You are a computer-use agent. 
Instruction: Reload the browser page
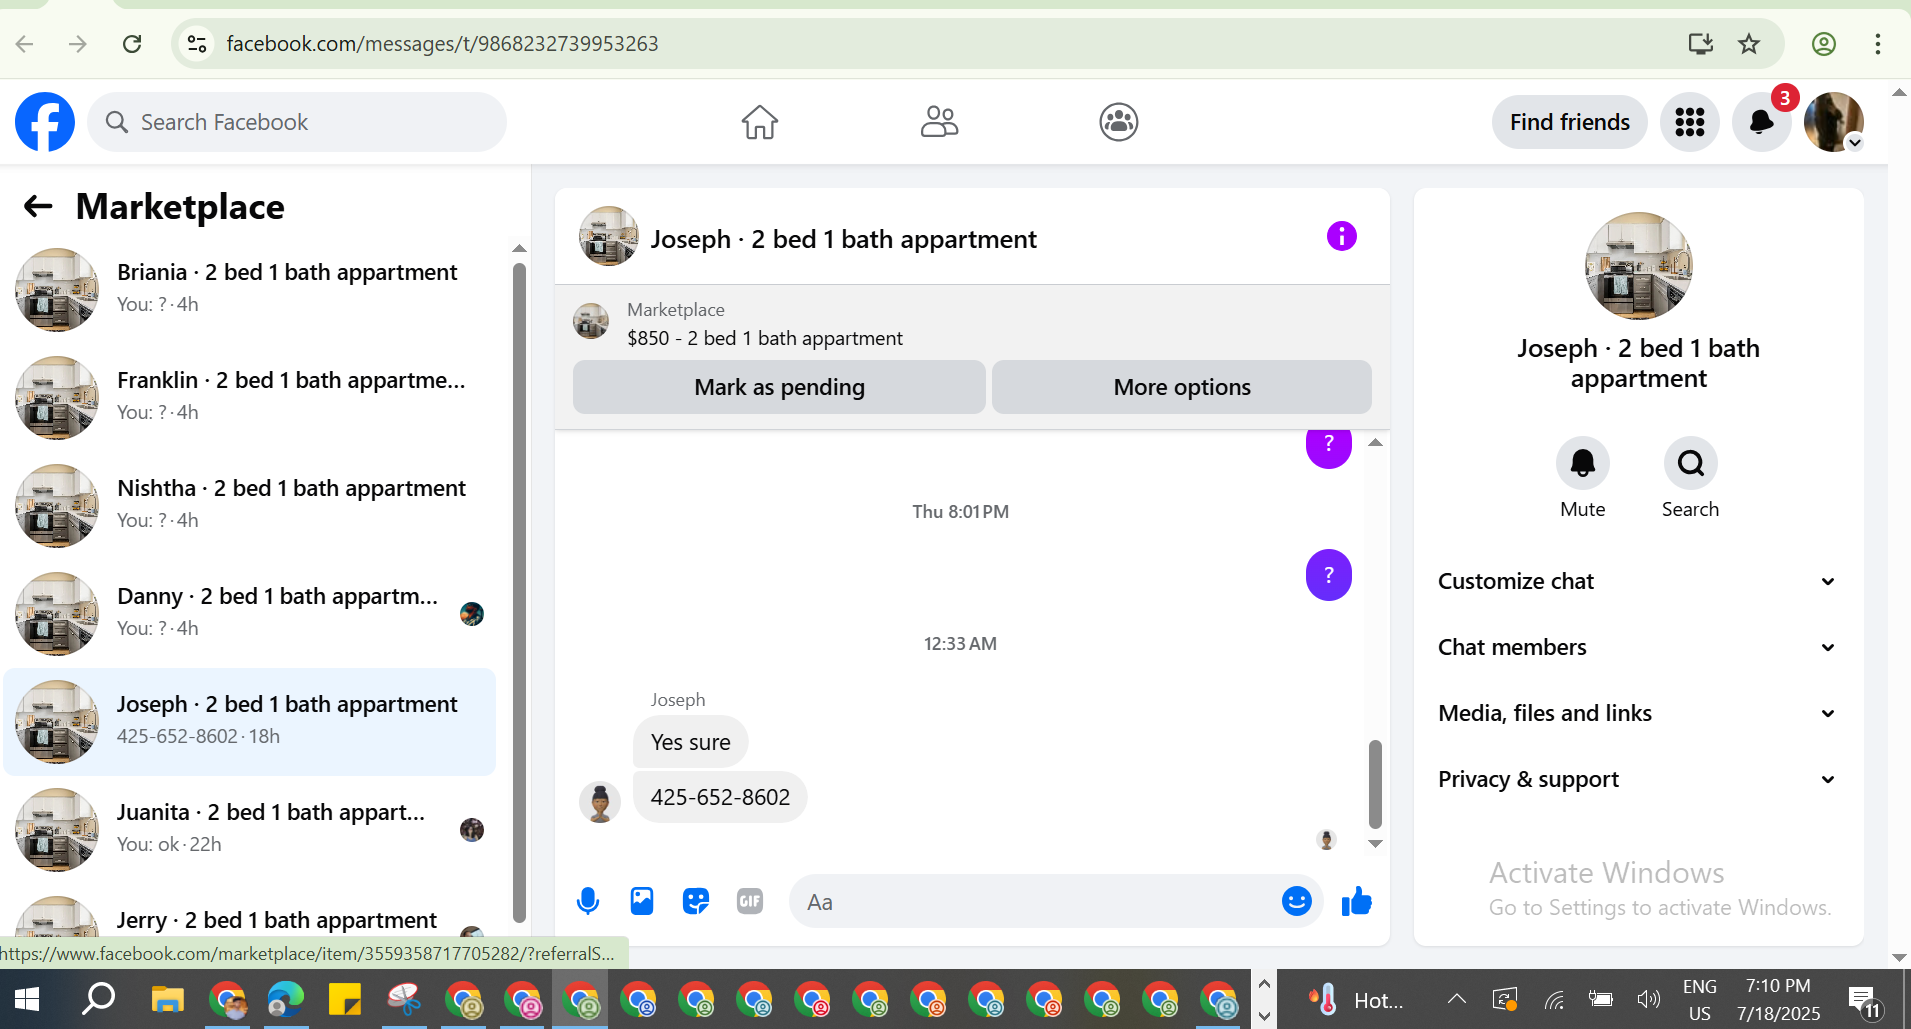tap(132, 44)
